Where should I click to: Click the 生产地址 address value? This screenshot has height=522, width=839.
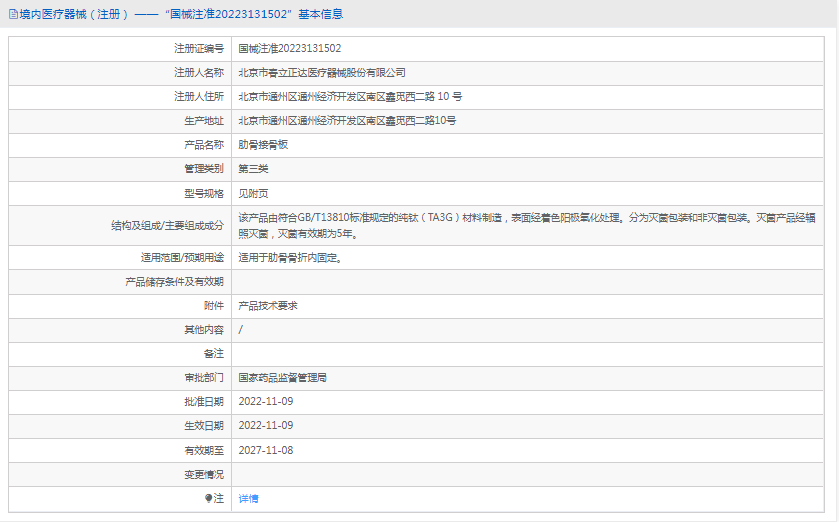coord(347,121)
